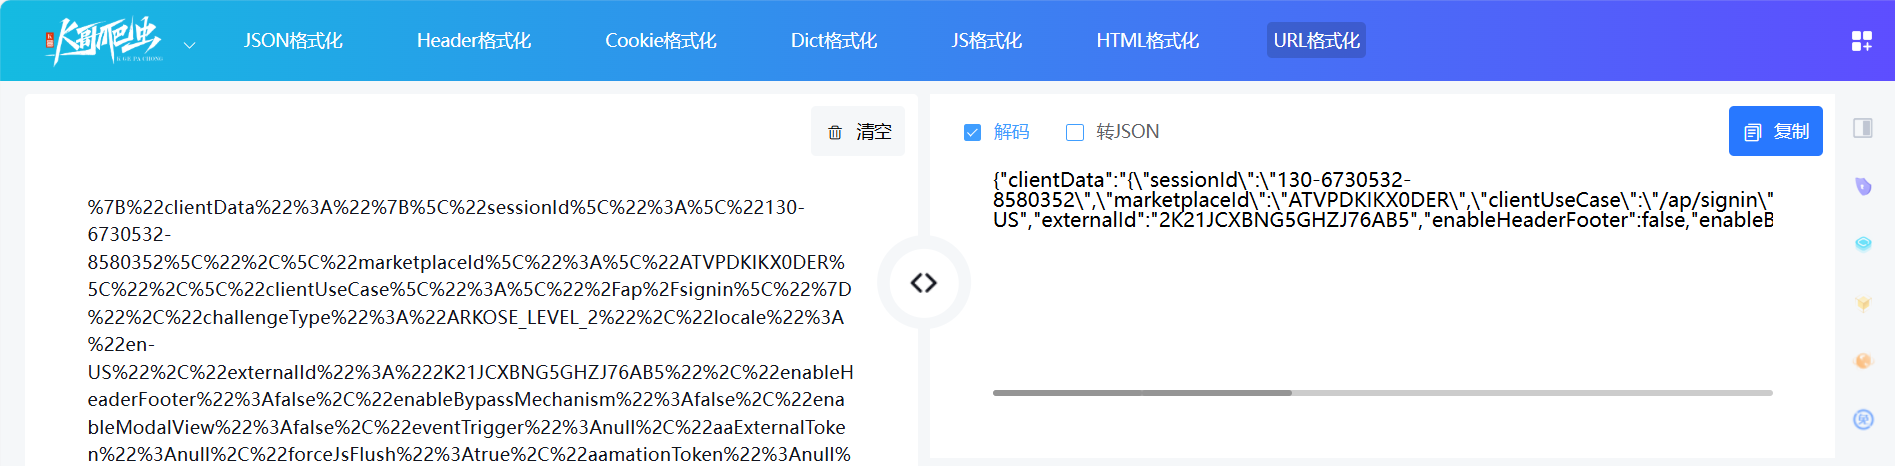
Task: Click the round convert arrows button between panels
Action: click(923, 283)
